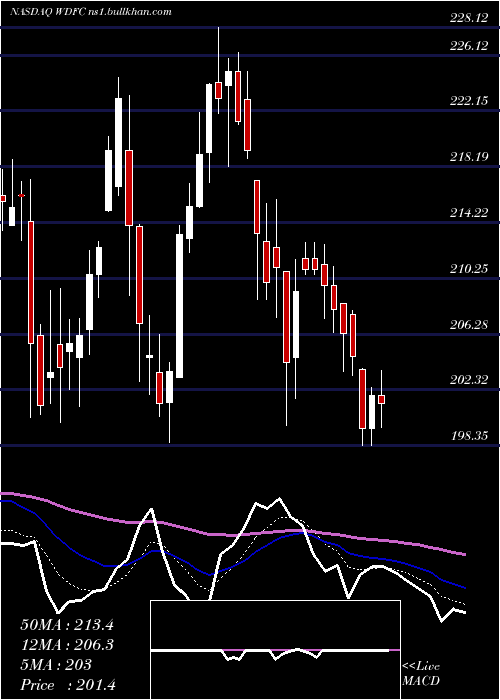This screenshot has height=700, width=500.
Task: Click the 50MA : 213.4 readout
Action: (x=67, y=625)
